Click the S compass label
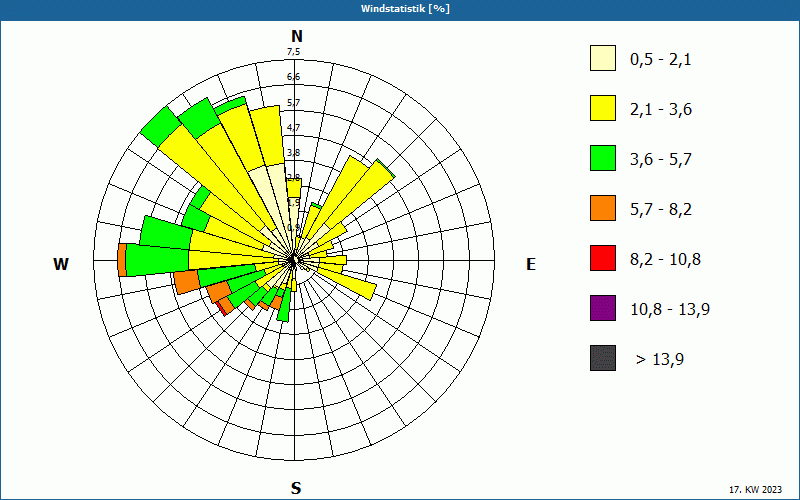The image size is (800, 500). pyautogui.click(x=296, y=488)
